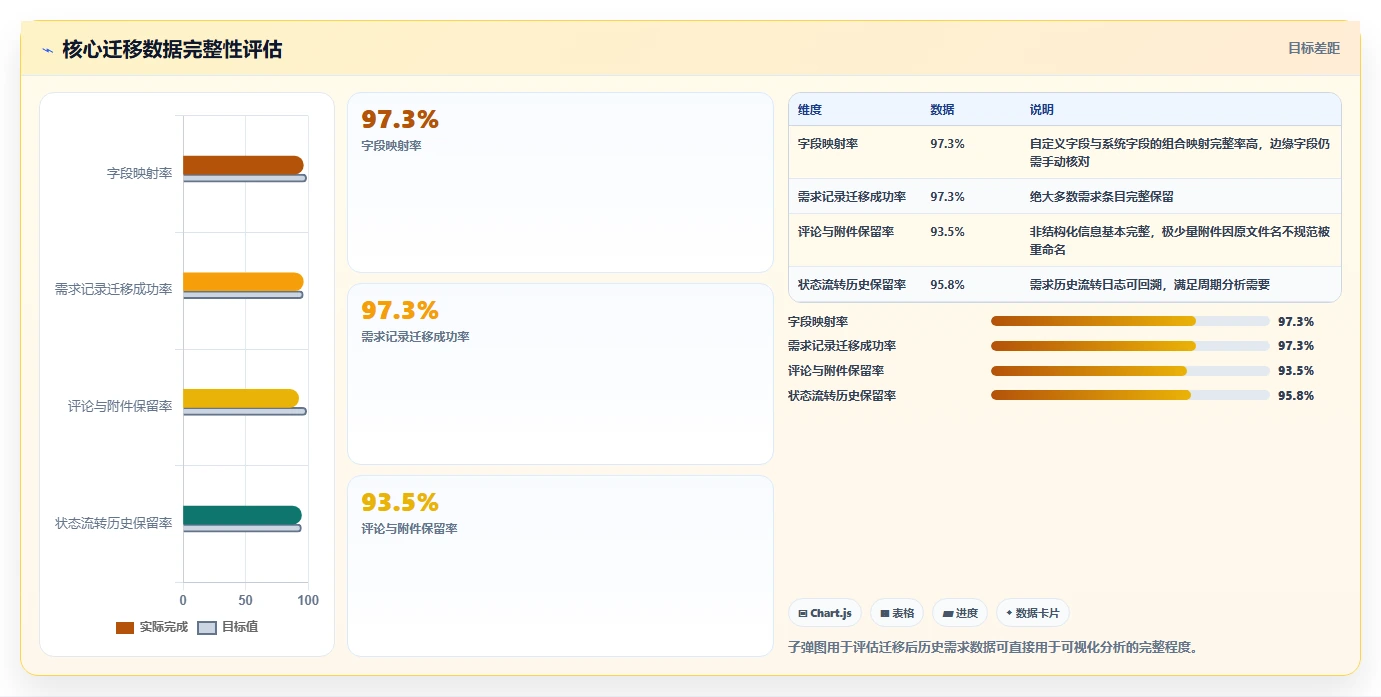Select the 表格 tag chip
Image resolution: width=1381 pixels, height=697 pixels.
tap(897, 613)
